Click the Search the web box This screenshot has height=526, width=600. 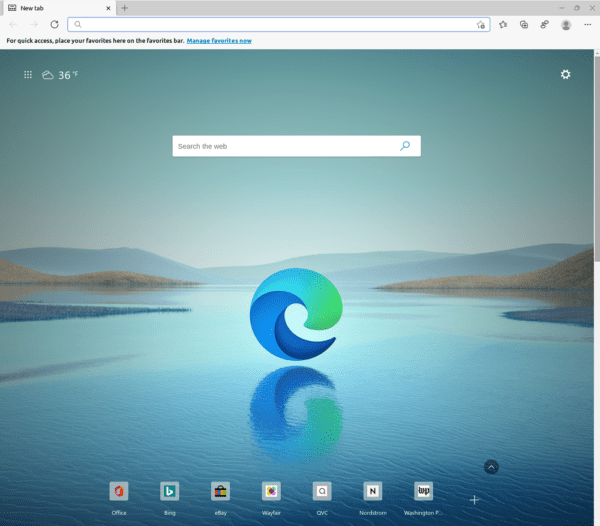tap(297, 146)
